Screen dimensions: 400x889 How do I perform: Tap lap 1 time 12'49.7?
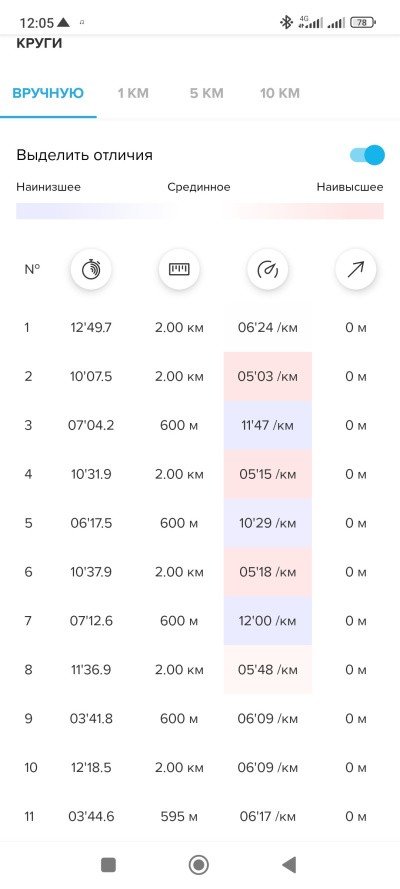(91, 328)
